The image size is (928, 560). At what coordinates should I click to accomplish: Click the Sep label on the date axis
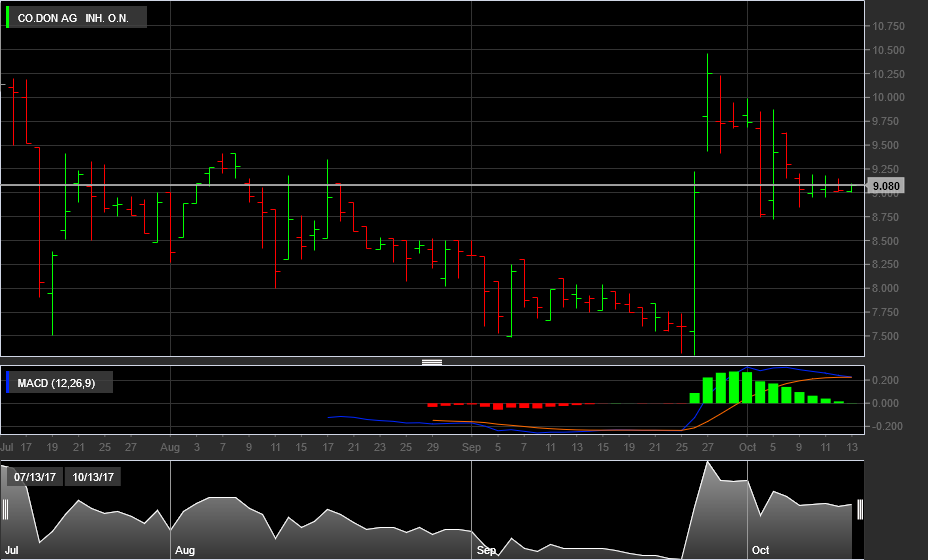click(471, 448)
